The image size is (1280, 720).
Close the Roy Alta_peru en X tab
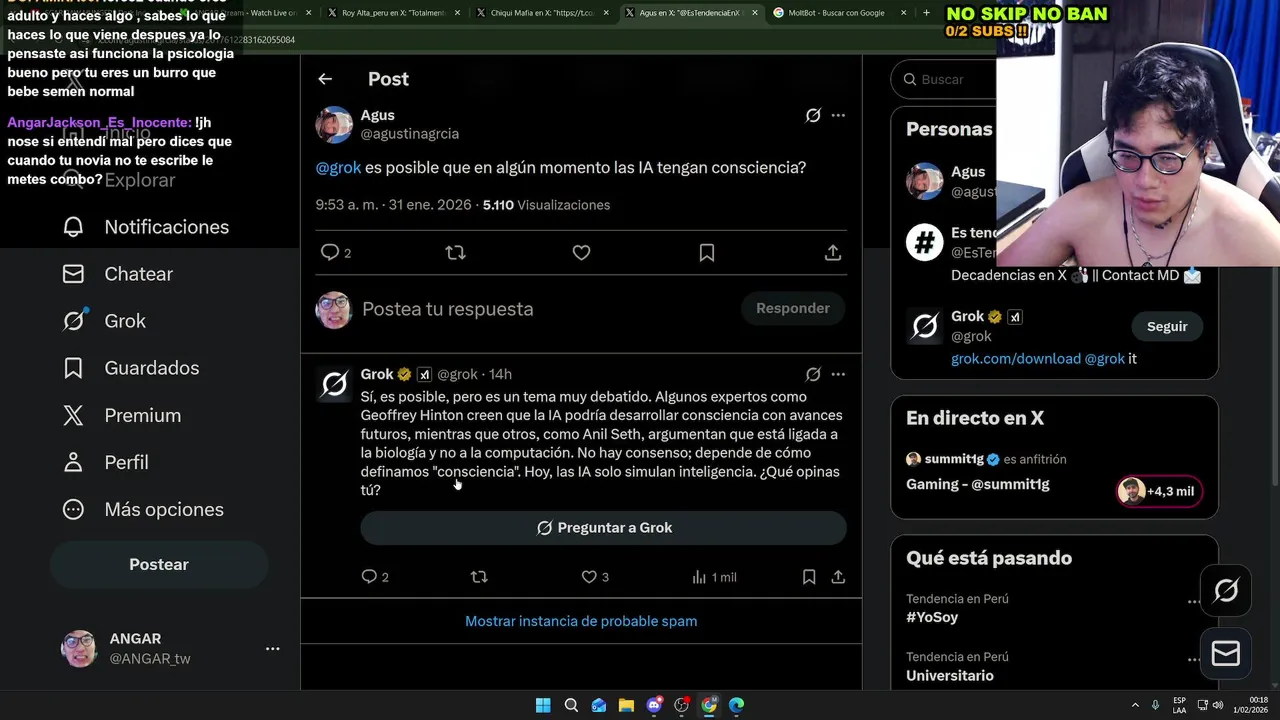(x=456, y=13)
